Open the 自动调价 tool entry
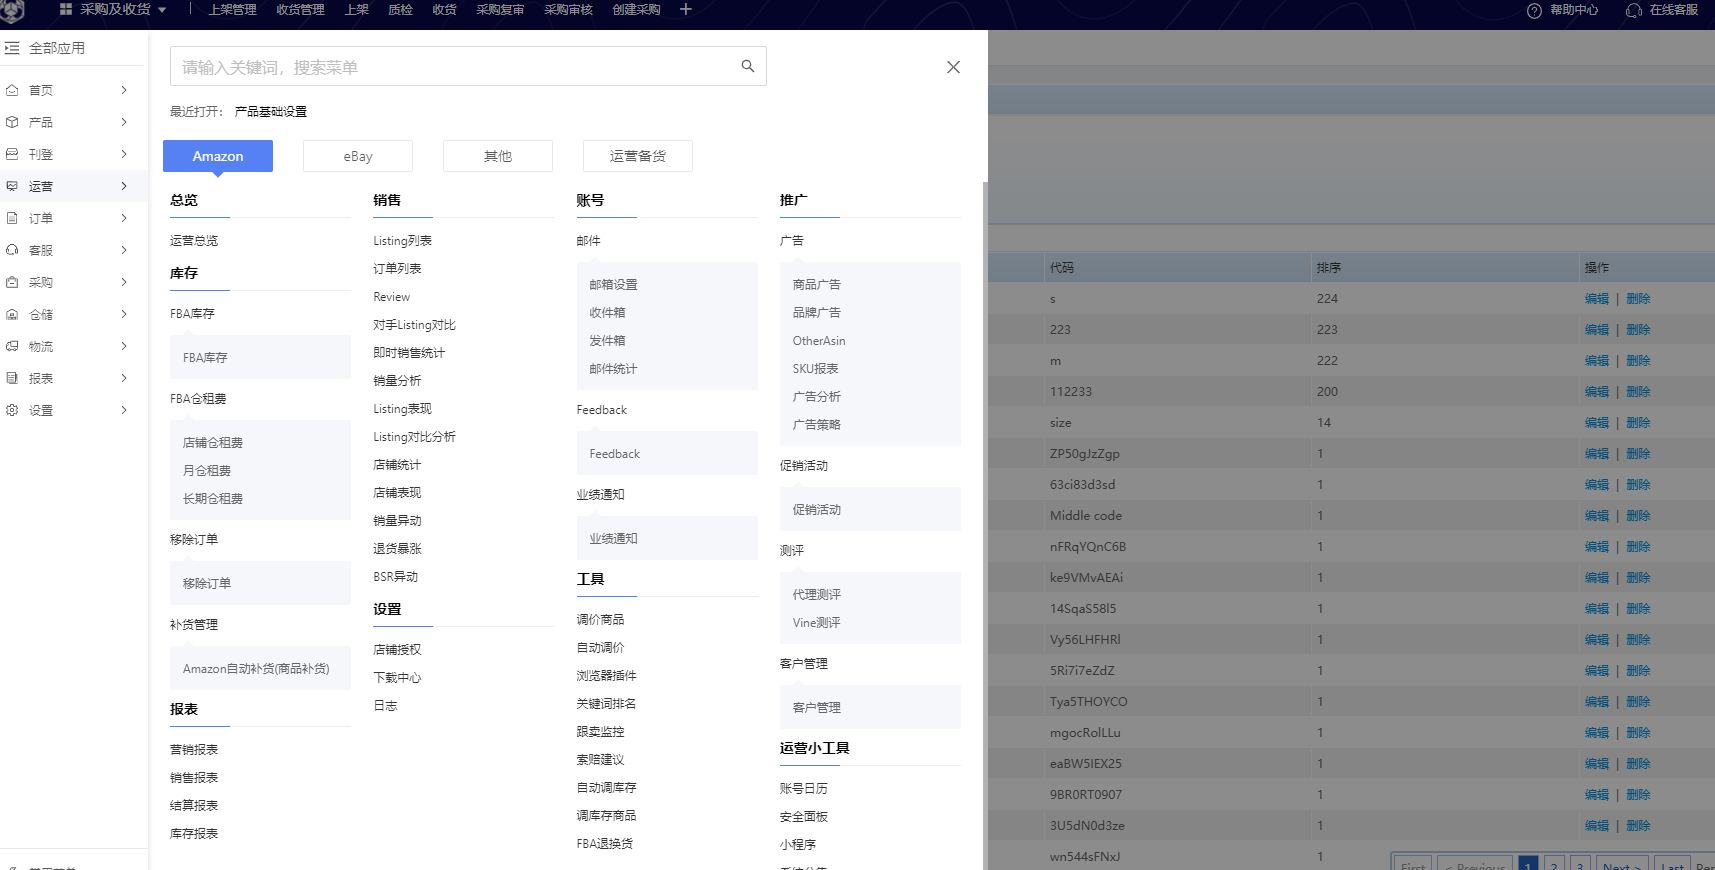Viewport: 1715px width, 870px height. 600,648
